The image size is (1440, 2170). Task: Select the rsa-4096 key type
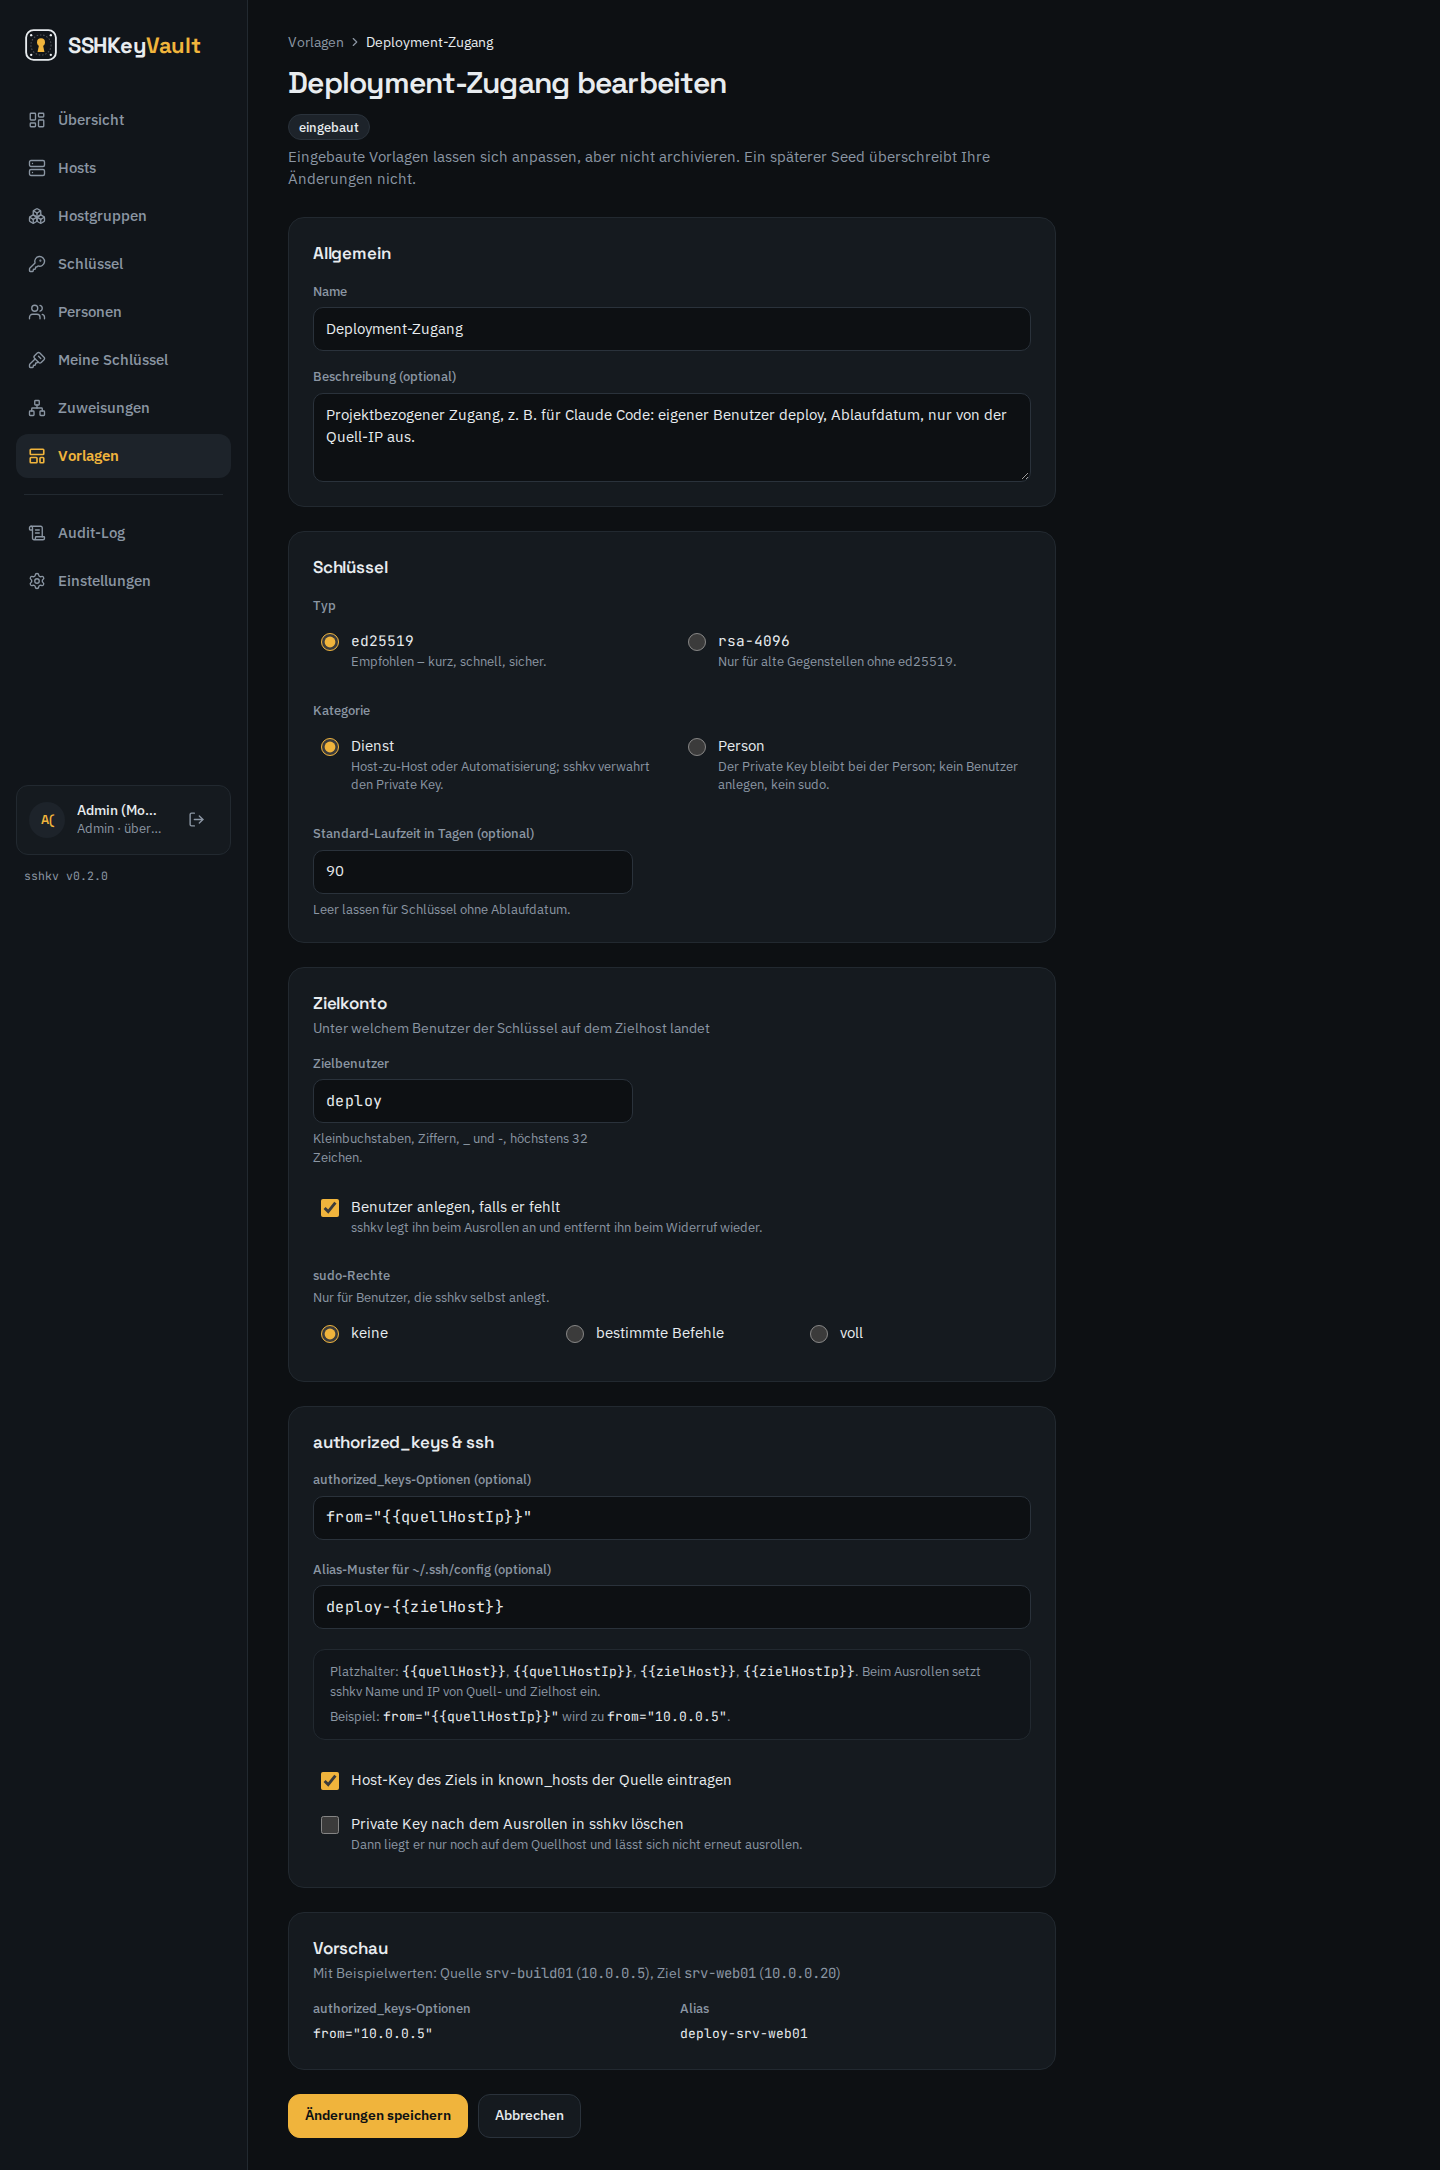[697, 642]
